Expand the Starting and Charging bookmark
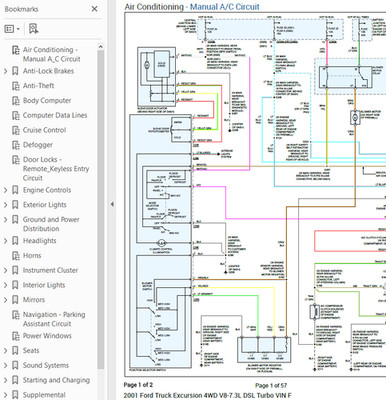Viewport: 386px width, 400px height. point(5,380)
